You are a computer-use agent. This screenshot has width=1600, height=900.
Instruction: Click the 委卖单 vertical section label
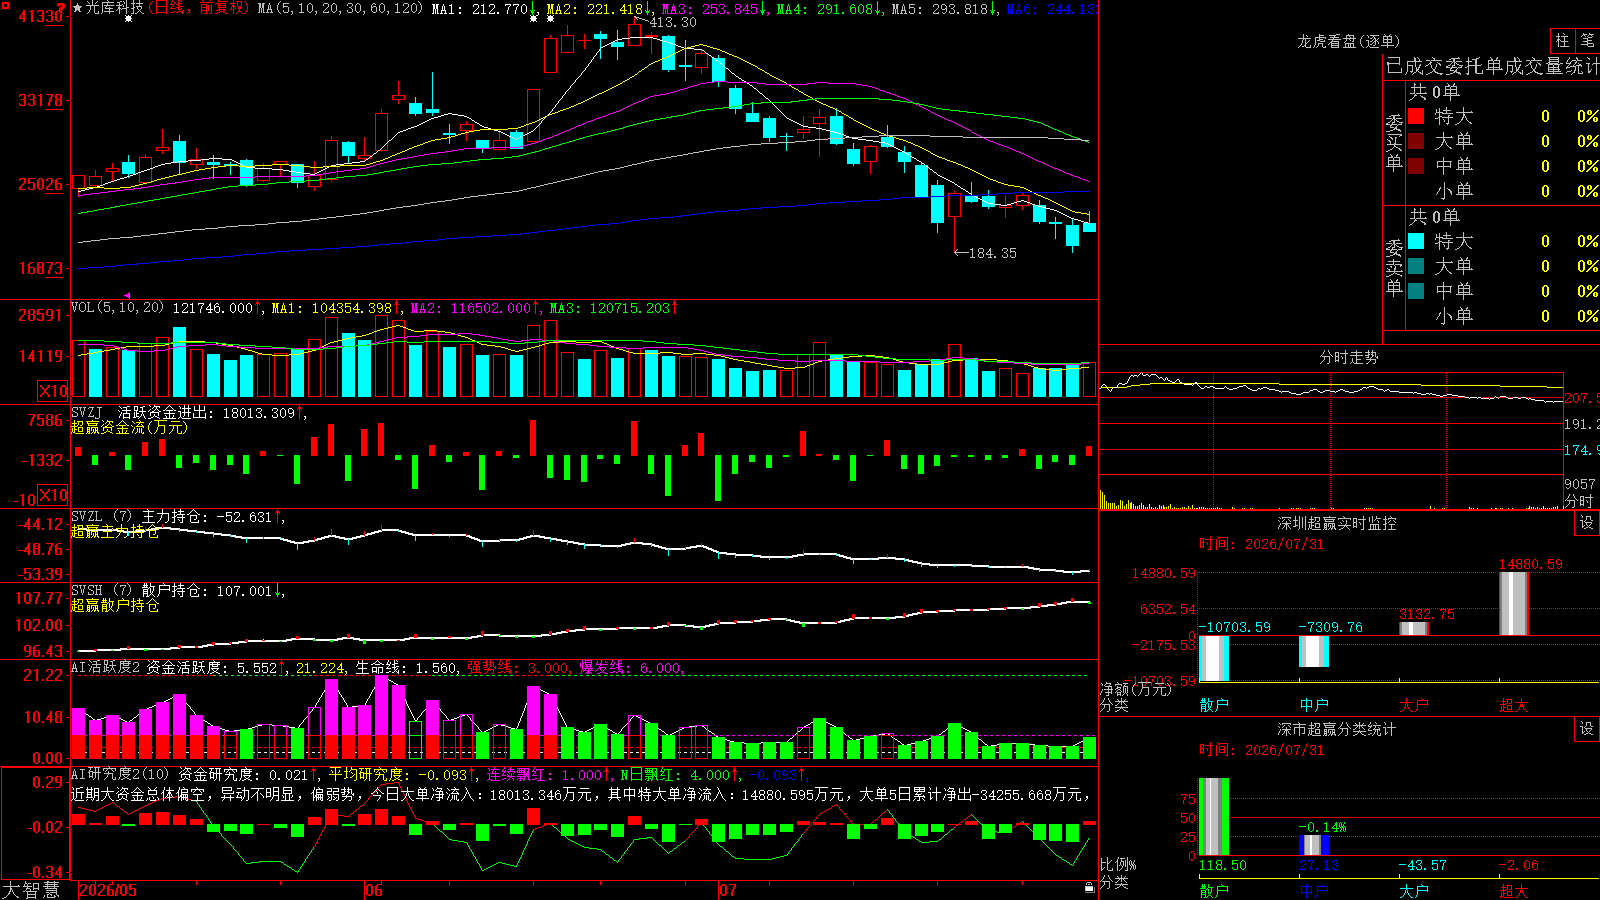[x=1394, y=267]
